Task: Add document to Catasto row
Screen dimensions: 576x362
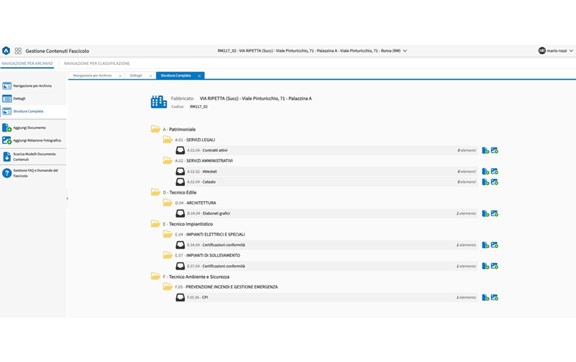Action: pyautogui.click(x=485, y=182)
